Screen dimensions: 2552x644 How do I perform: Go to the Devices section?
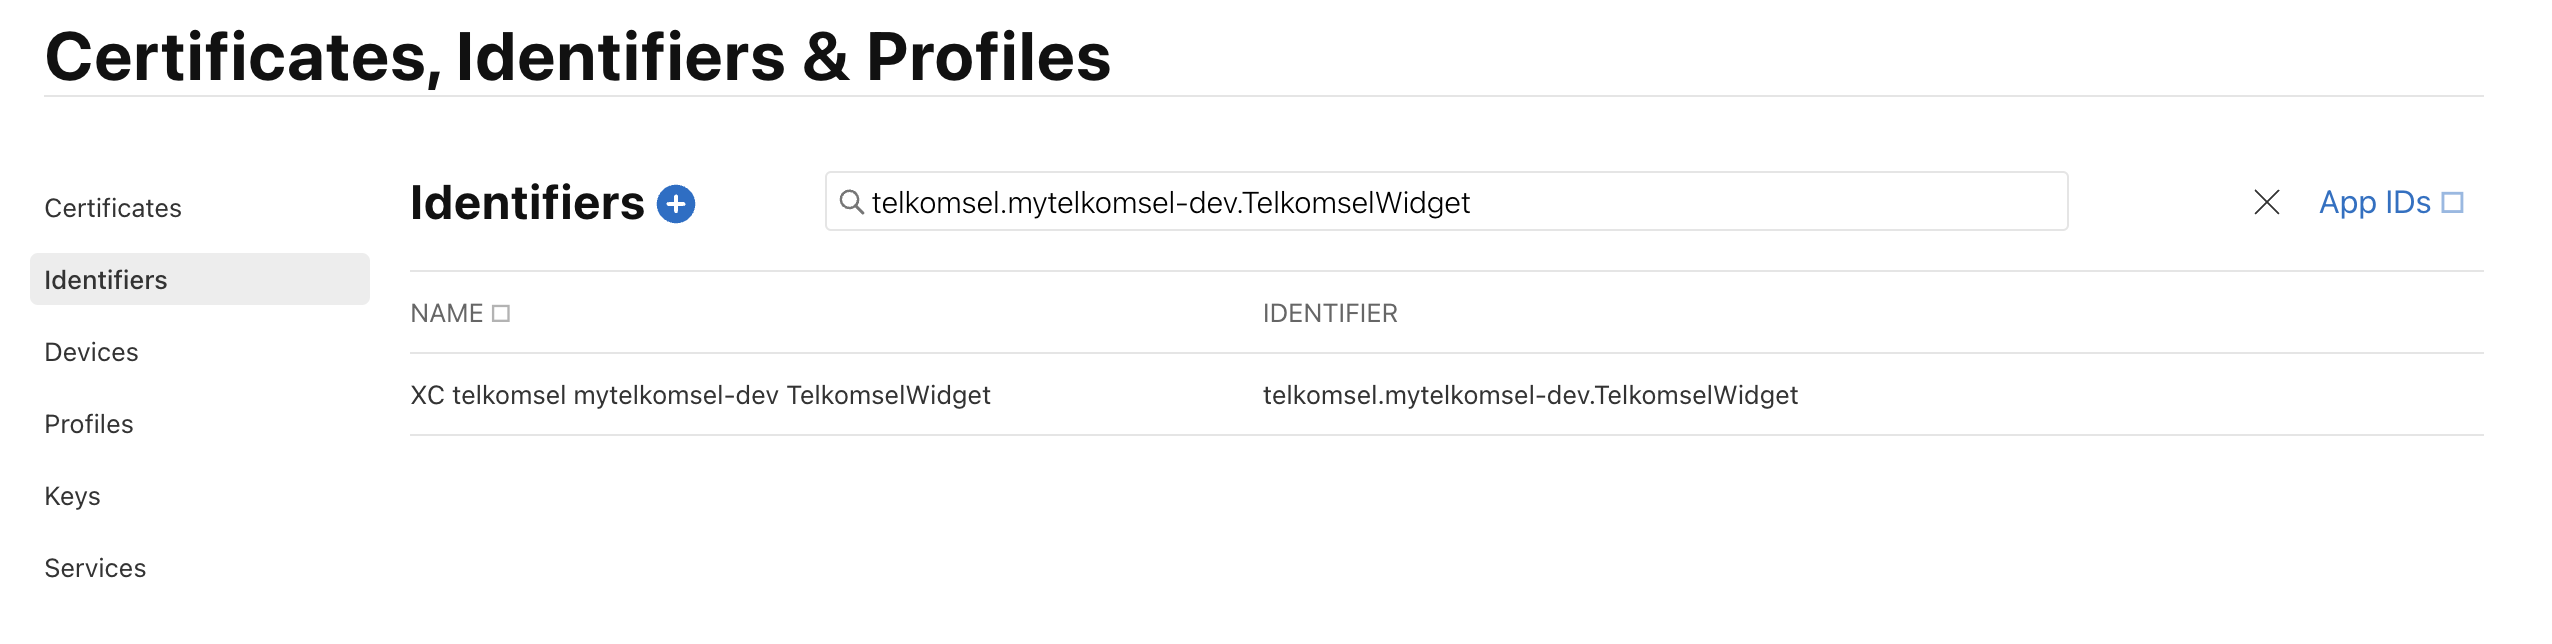pyautogui.click(x=91, y=352)
